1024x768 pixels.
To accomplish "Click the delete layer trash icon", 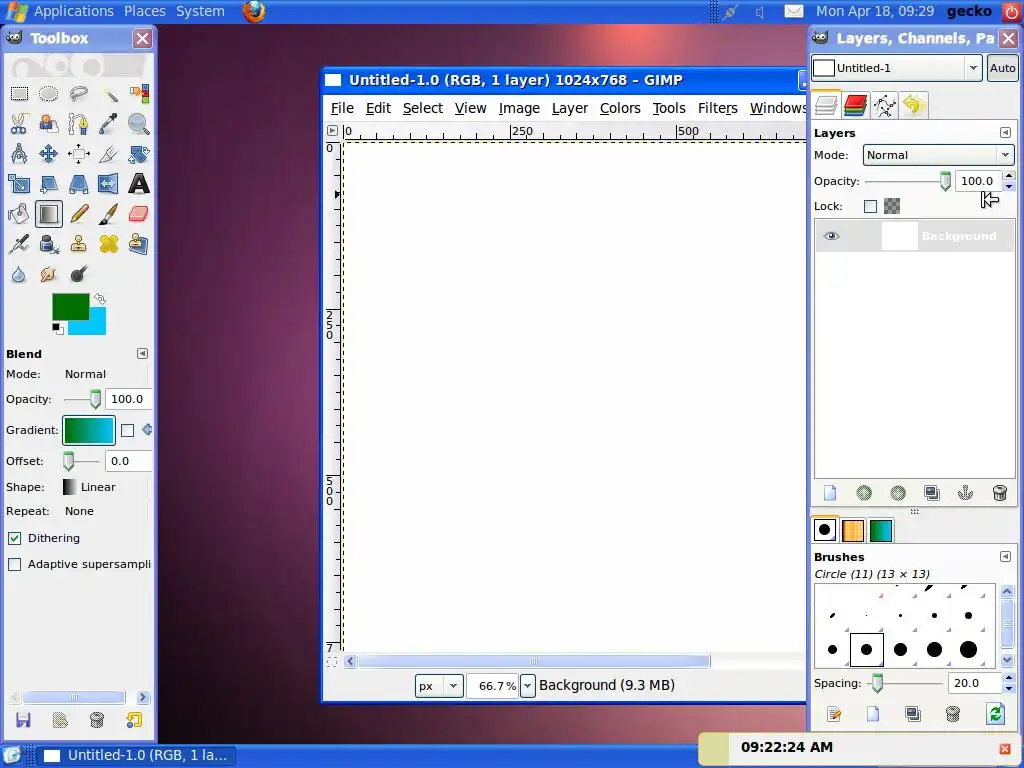I will pyautogui.click(x=999, y=493).
